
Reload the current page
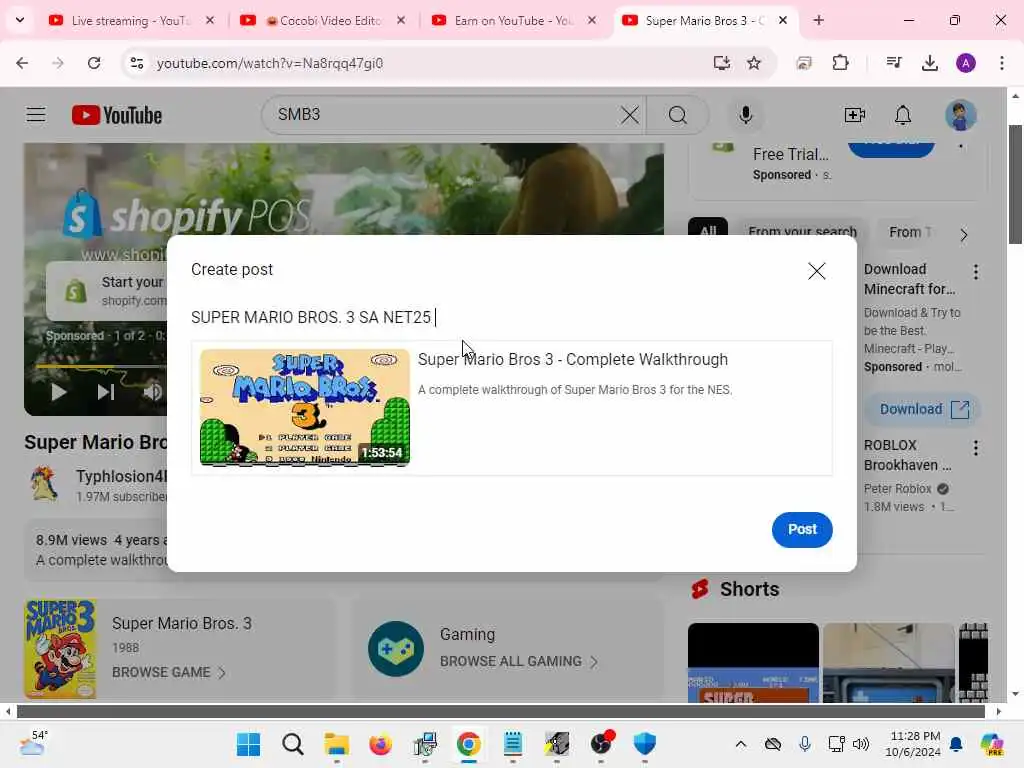(94, 63)
